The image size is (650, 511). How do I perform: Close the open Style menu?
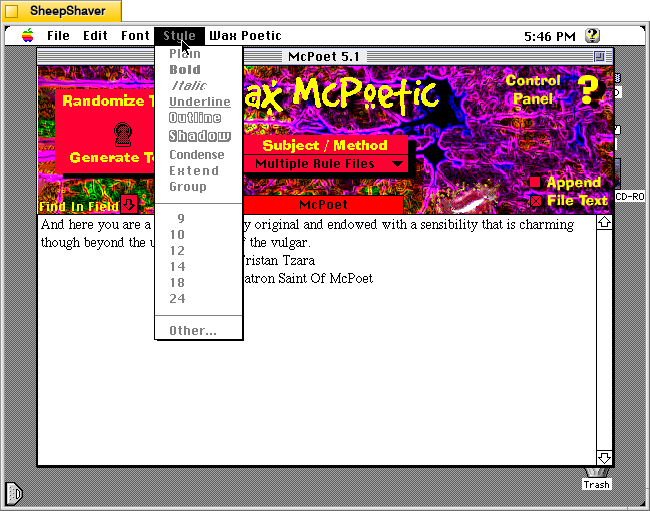179,36
